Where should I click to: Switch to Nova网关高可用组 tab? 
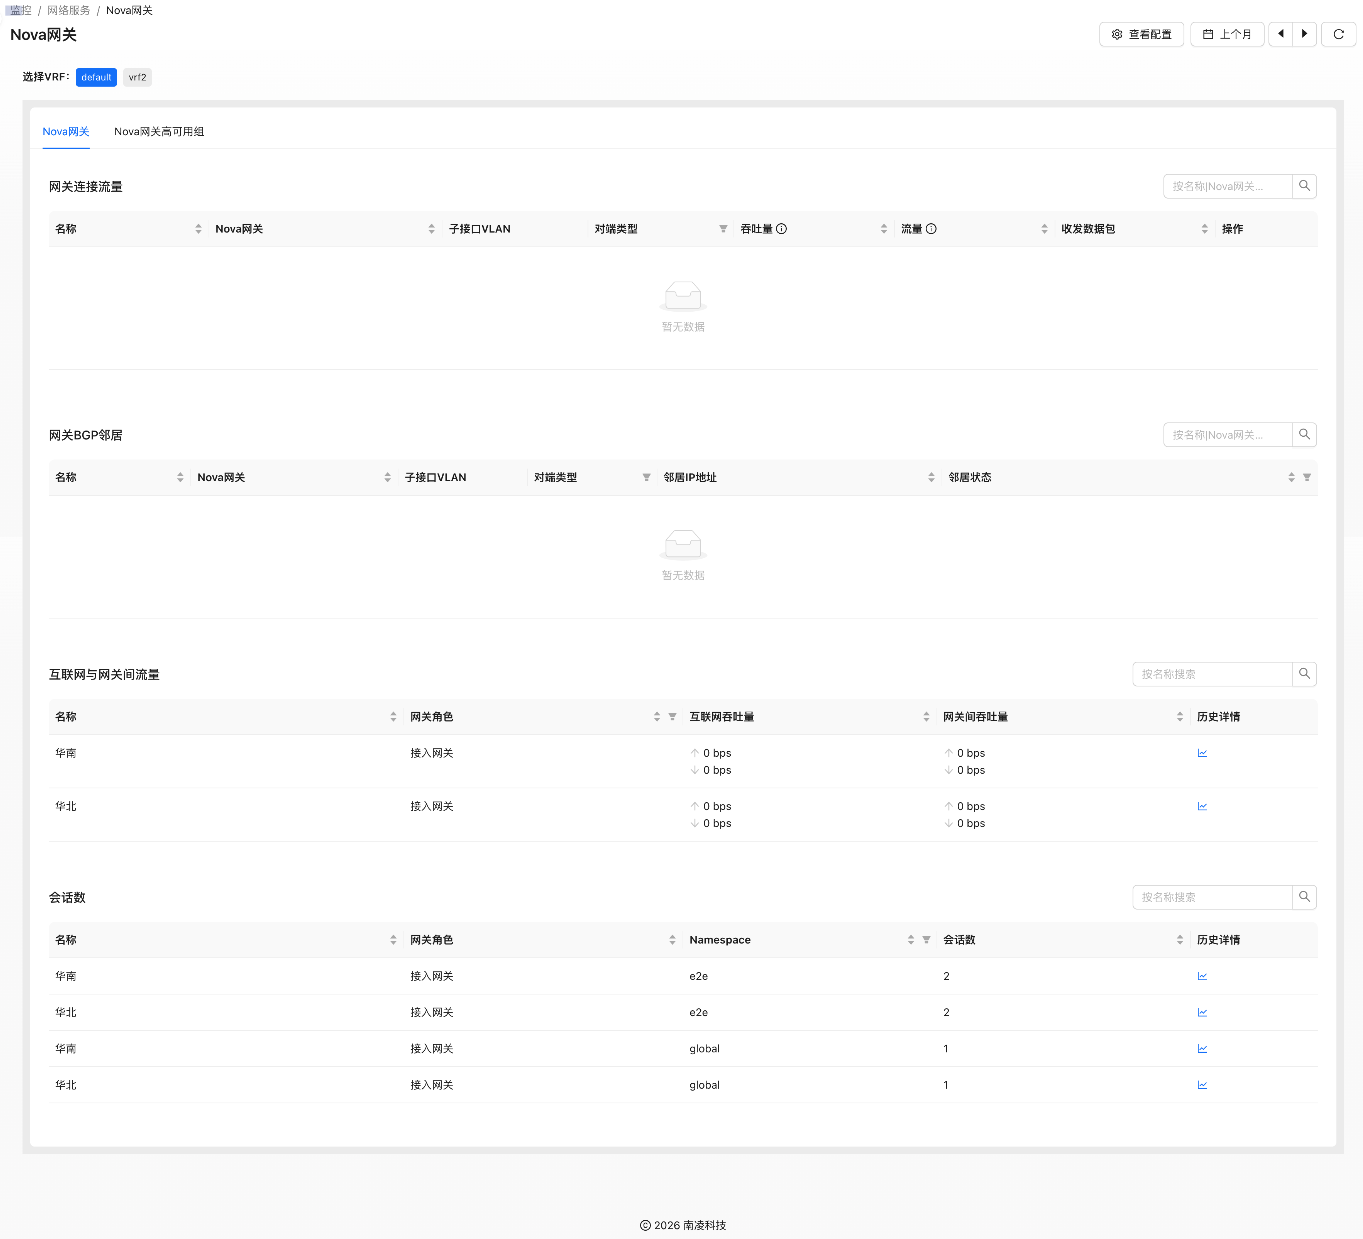(x=159, y=132)
